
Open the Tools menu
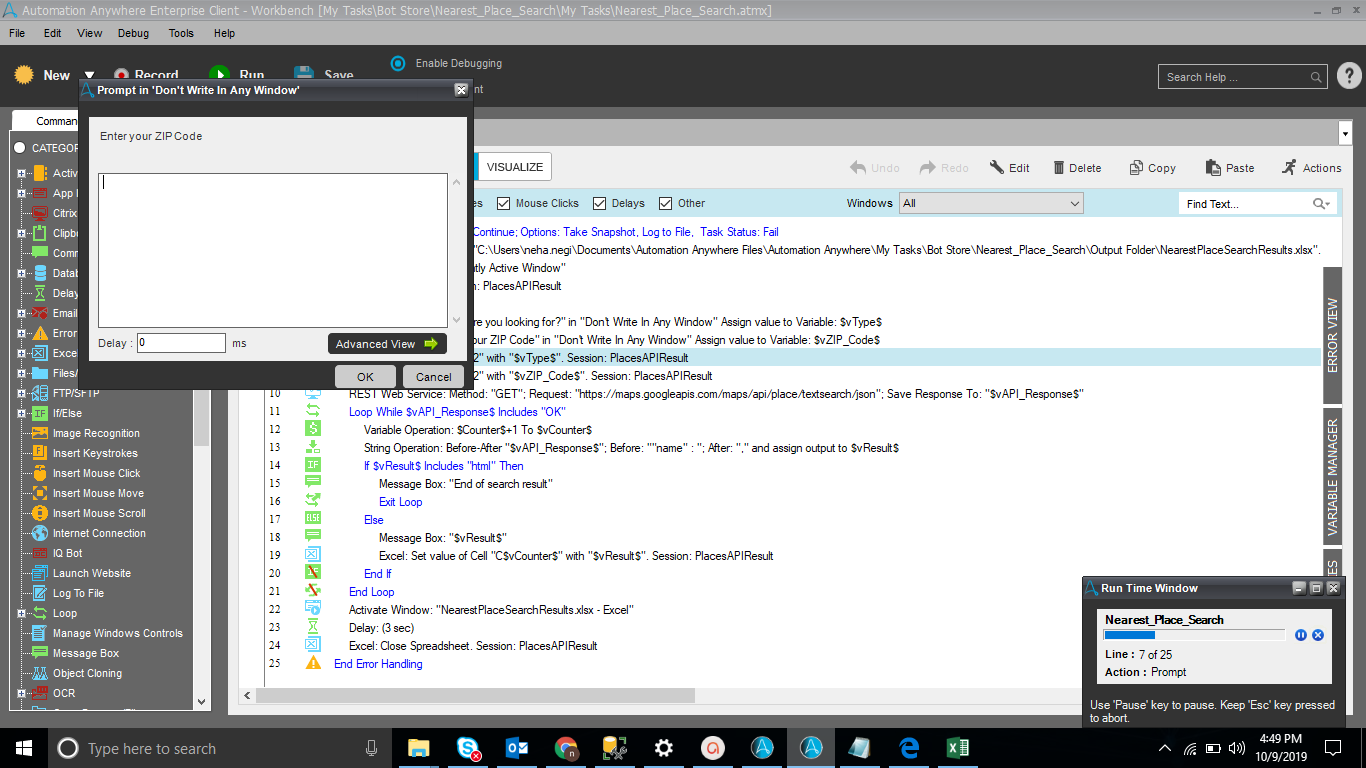point(181,33)
